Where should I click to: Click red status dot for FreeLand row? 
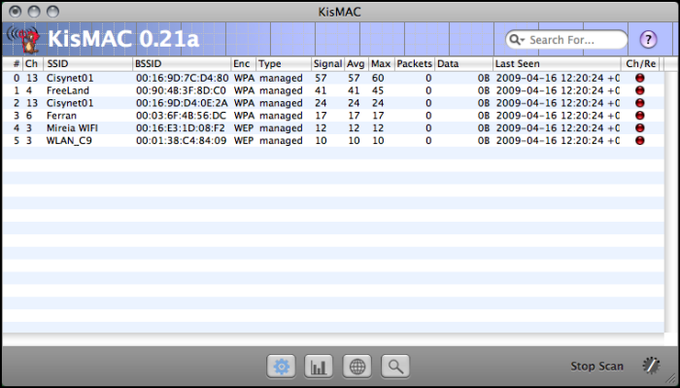[640, 91]
